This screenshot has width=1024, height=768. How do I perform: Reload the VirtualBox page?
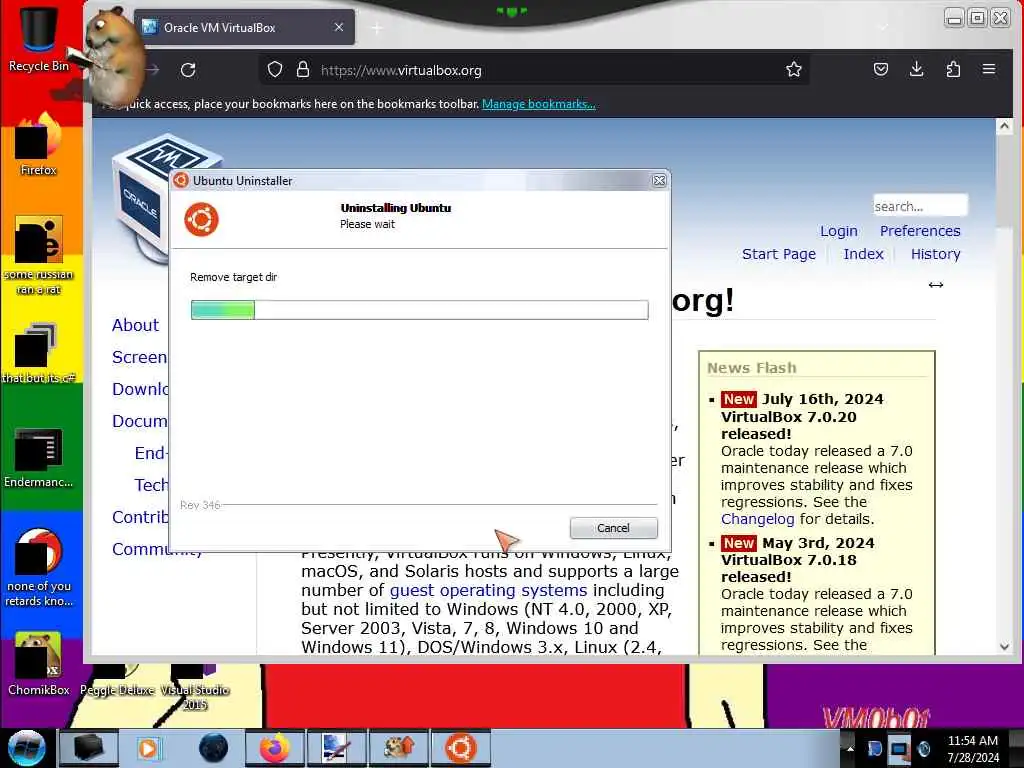click(188, 70)
